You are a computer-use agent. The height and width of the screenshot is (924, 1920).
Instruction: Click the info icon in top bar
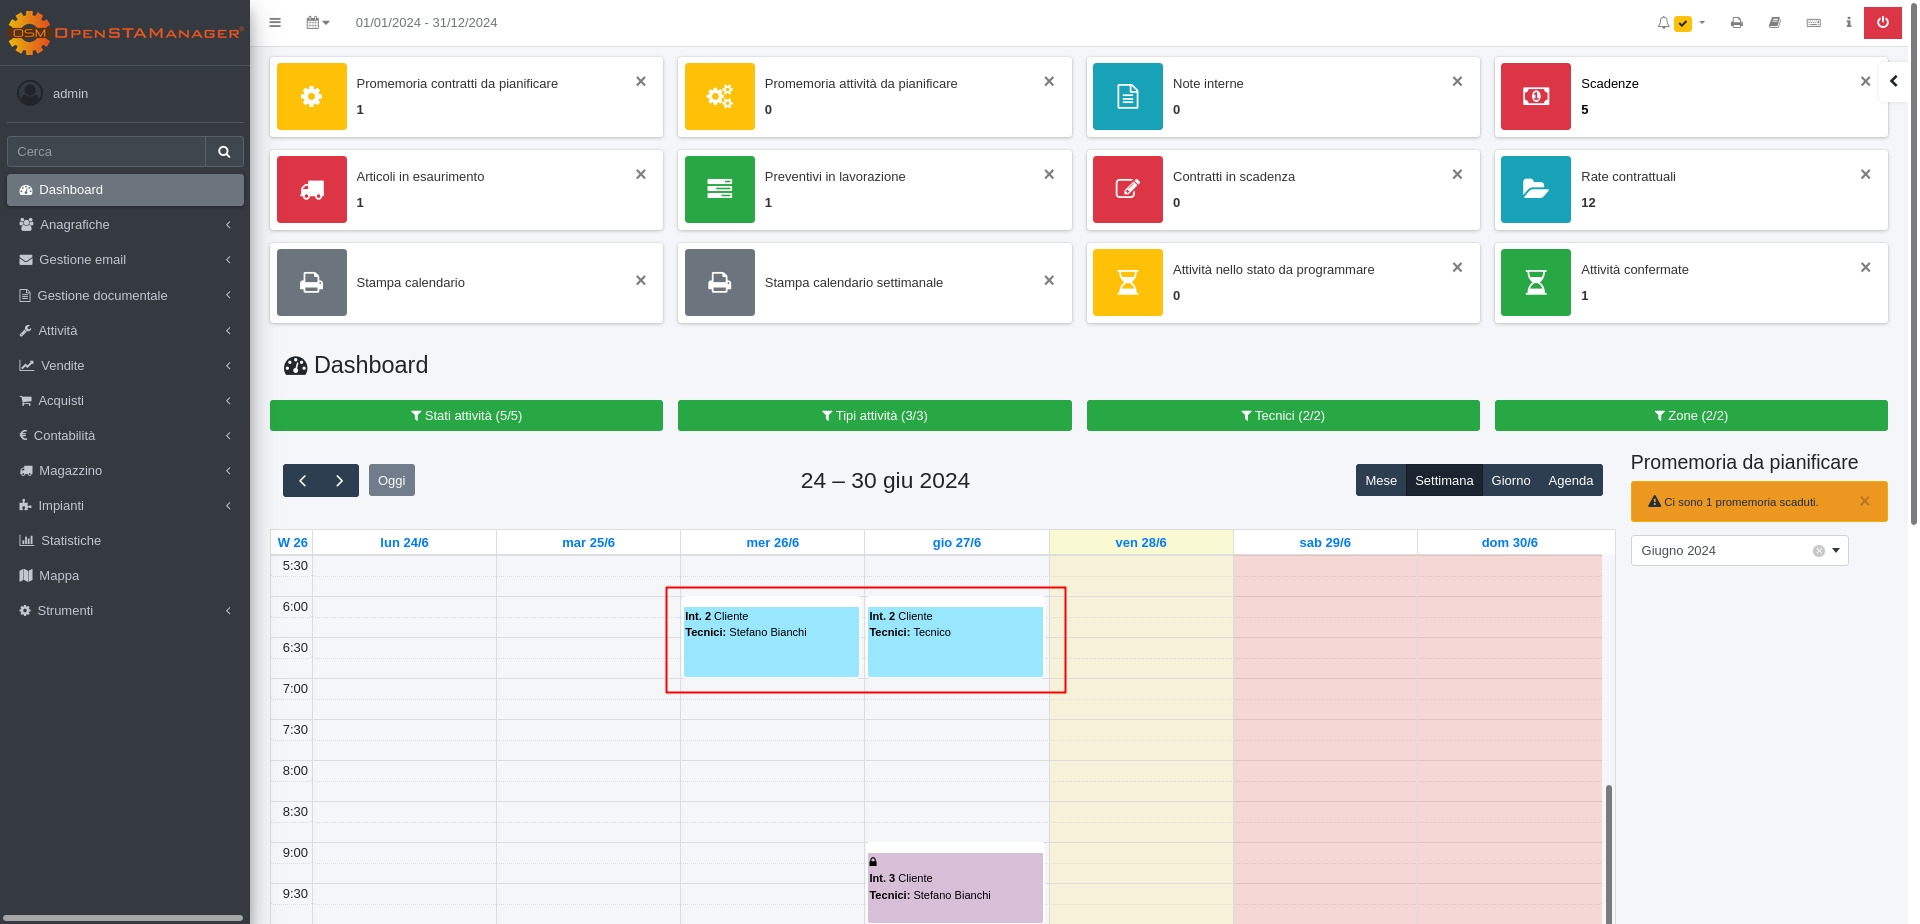coord(1848,22)
